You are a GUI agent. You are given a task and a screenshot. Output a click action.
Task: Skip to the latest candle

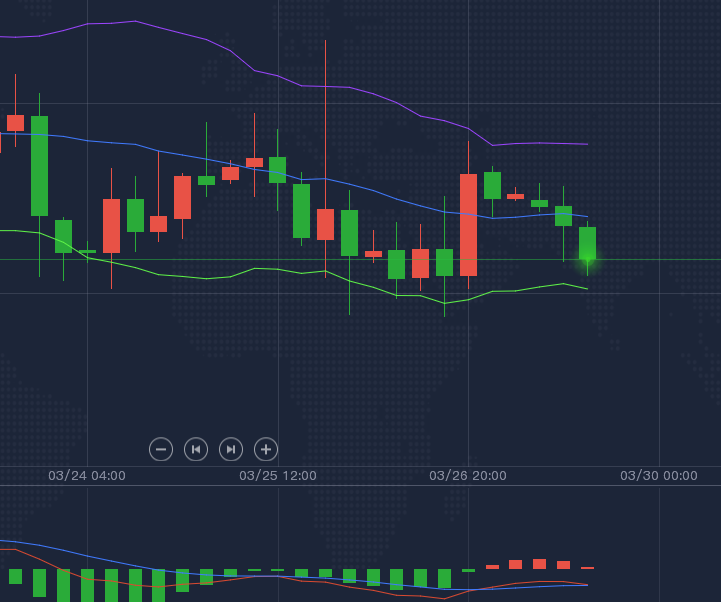coord(231,449)
